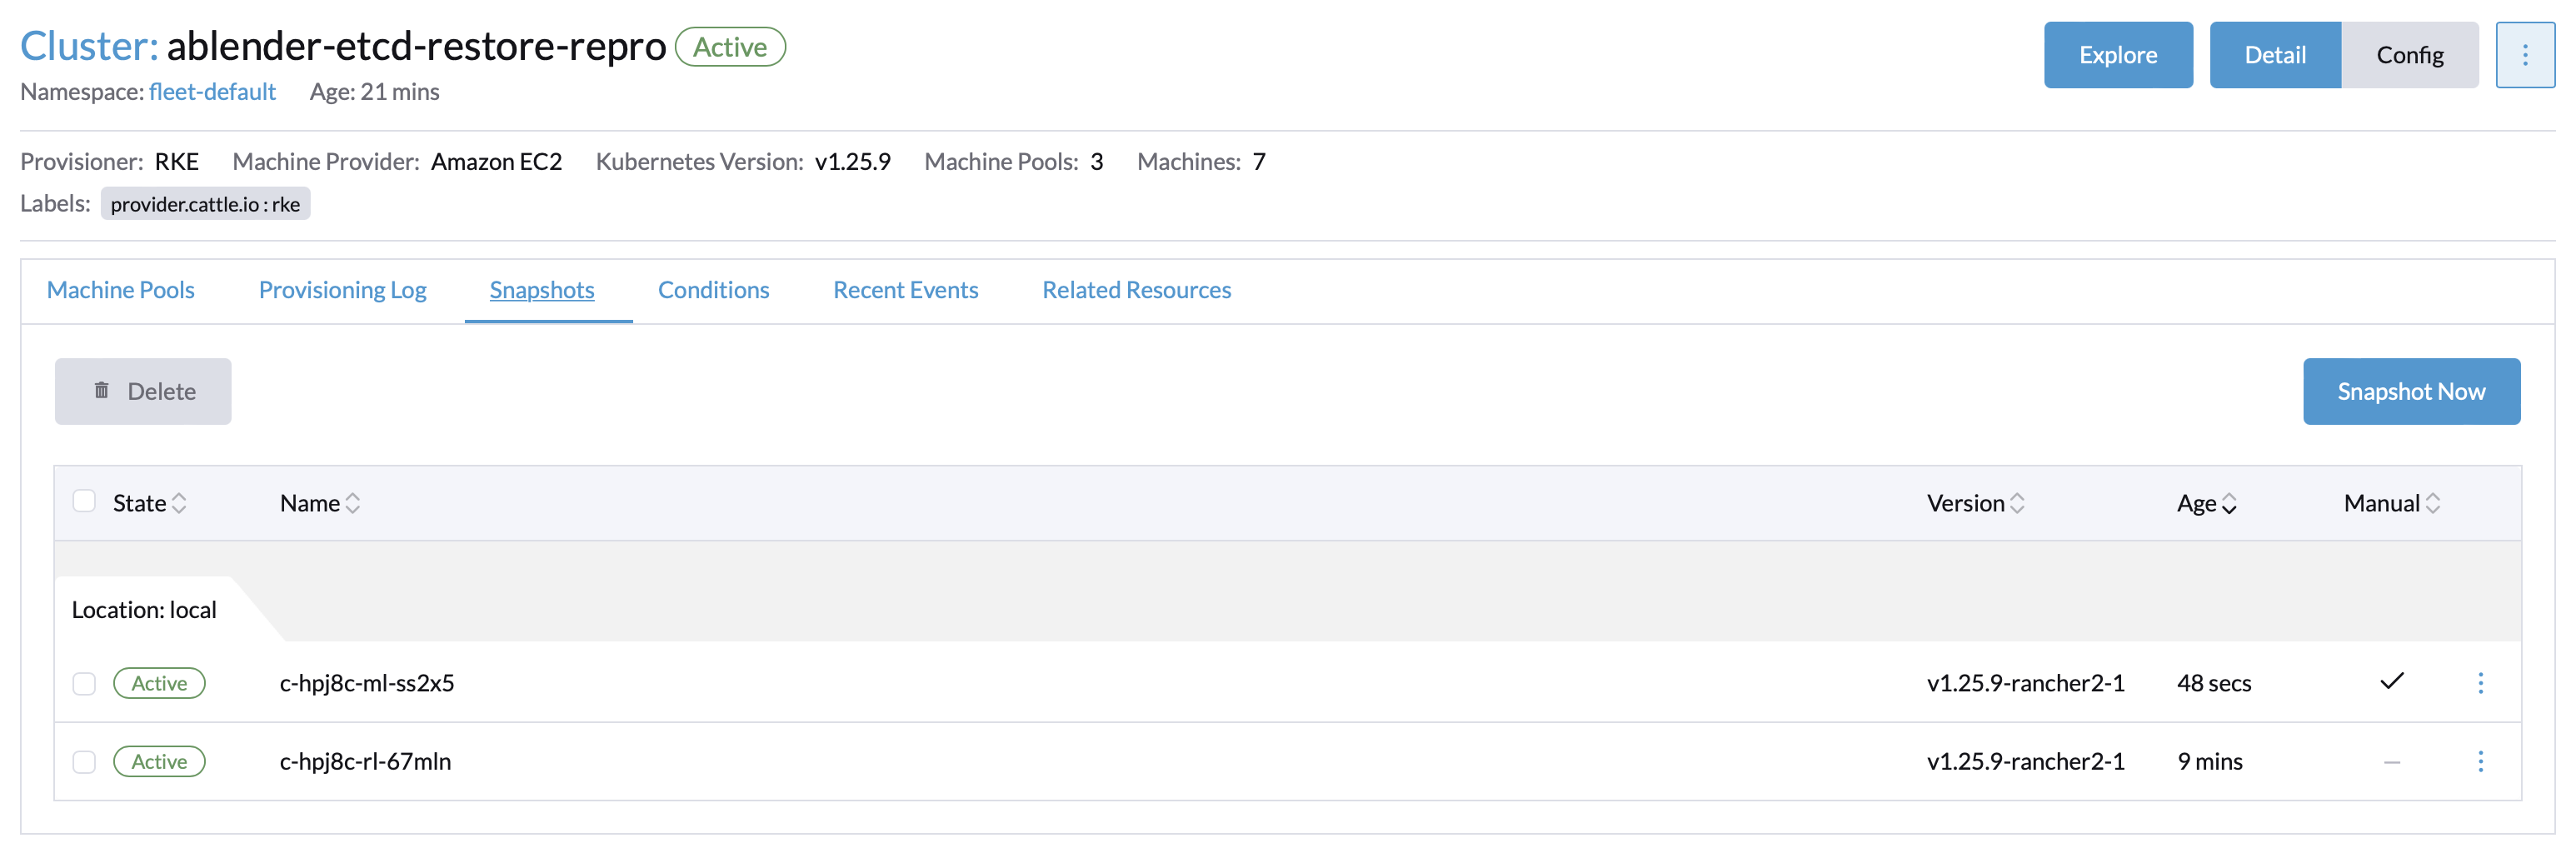Image resolution: width=2576 pixels, height=853 pixels.
Task: Select the checkbox for snapshot c-hpj8c-ml-ss2x5
Action: click(84, 683)
